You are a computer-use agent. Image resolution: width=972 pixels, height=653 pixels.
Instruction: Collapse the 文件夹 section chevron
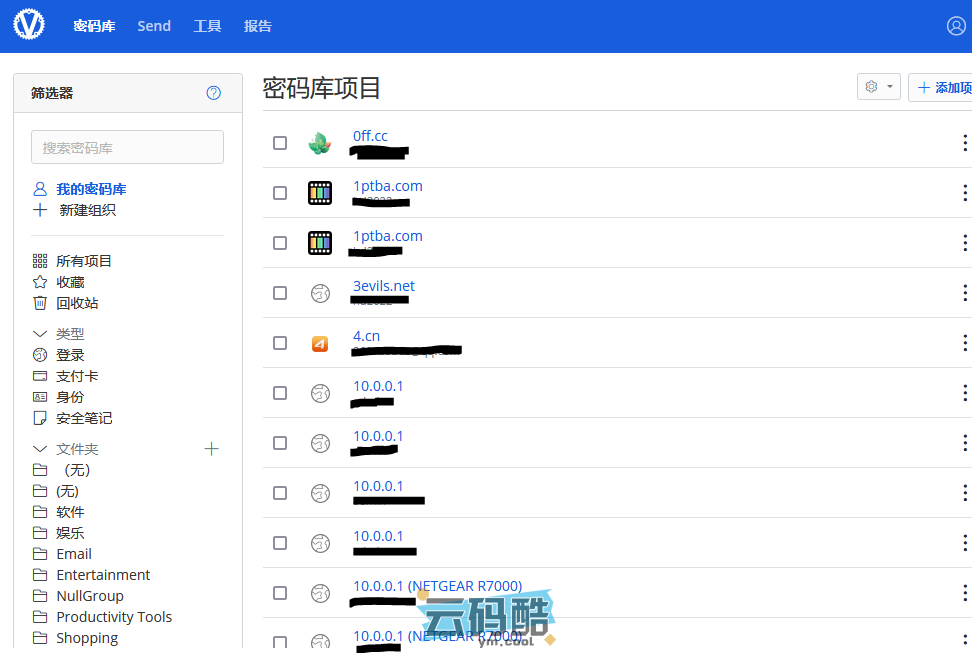[x=40, y=449]
